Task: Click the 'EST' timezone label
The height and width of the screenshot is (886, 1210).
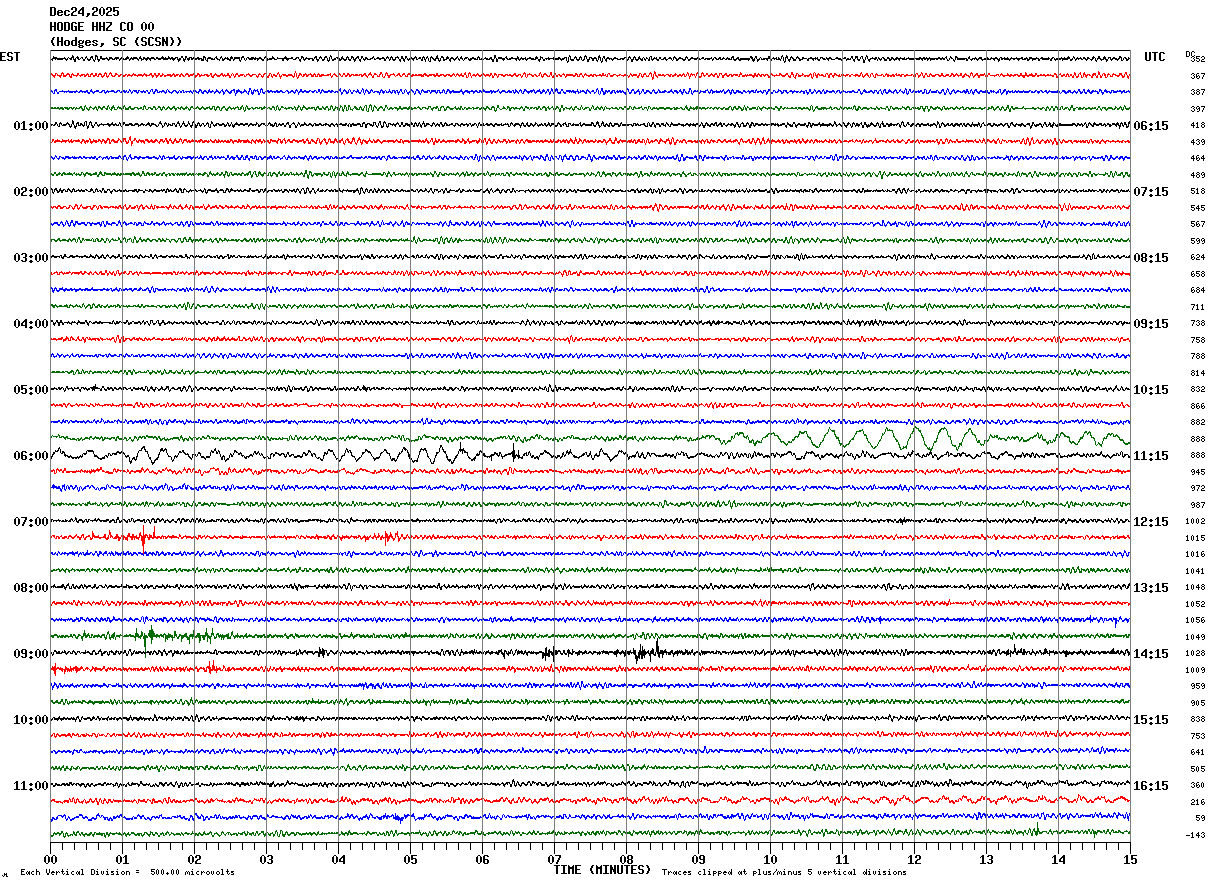Action: [x=10, y=57]
